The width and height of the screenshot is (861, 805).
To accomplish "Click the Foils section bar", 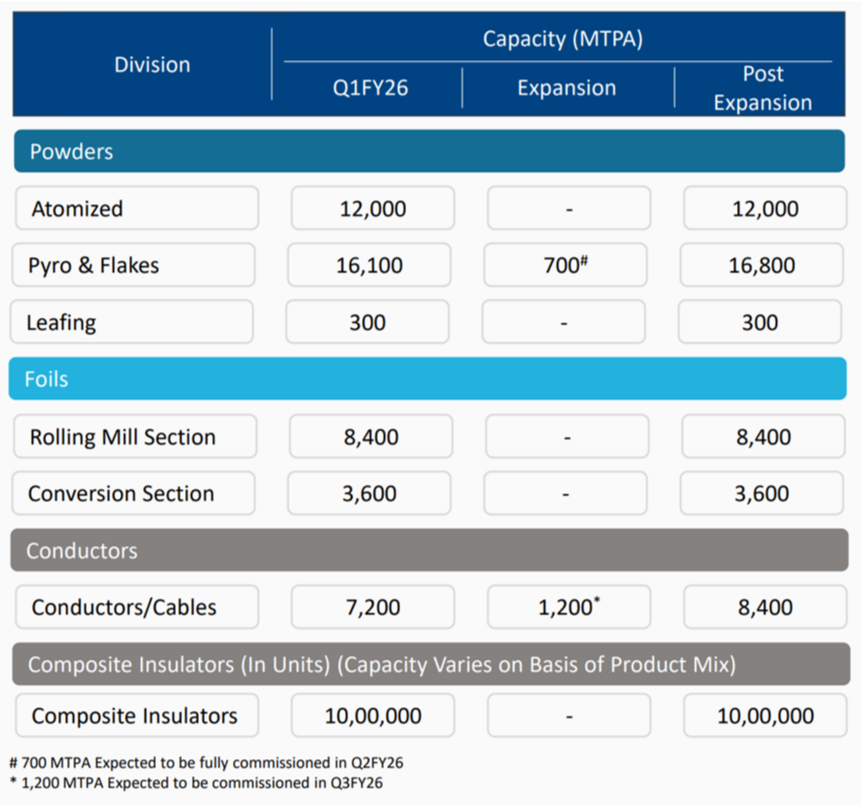I will pyautogui.click(x=429, y=380).
